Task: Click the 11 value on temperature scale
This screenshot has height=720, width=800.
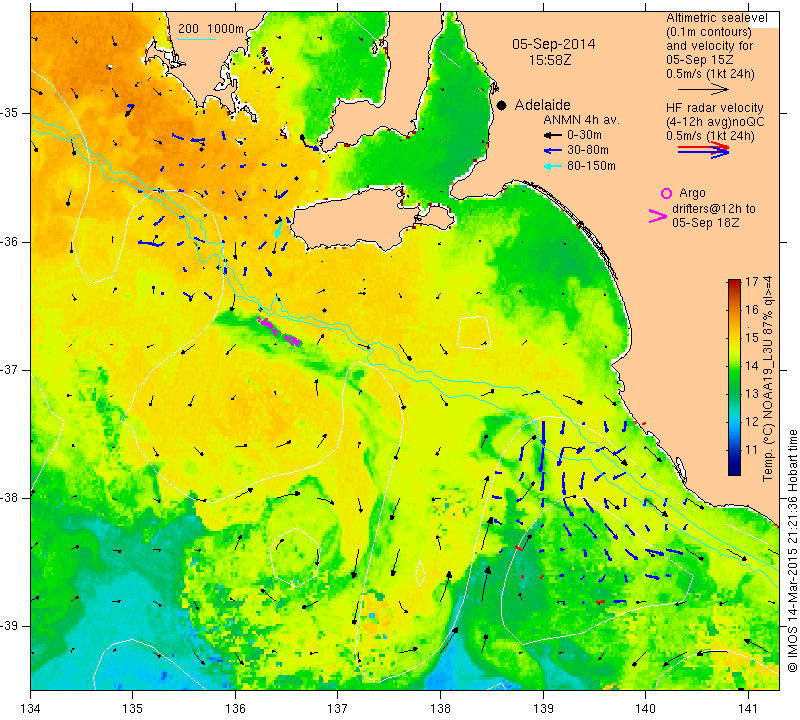Action: click(752, 450)
